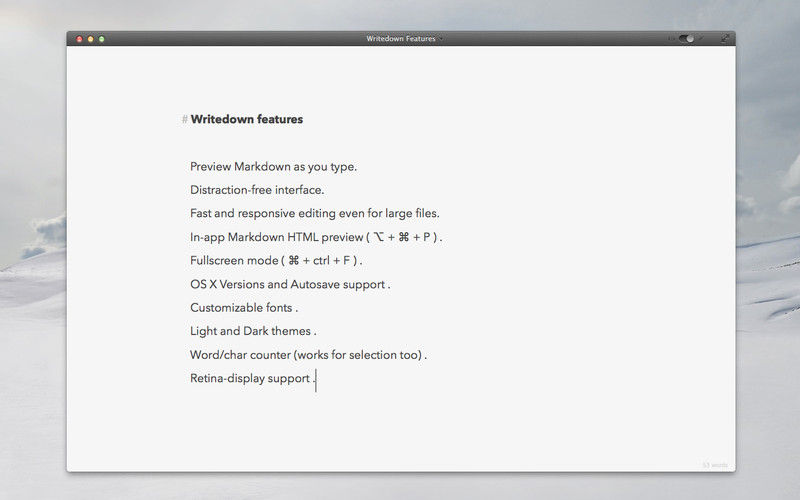Click the 'Retina-display support' line
This screenshot has height=500, width=800.
[x=253, y=379]
